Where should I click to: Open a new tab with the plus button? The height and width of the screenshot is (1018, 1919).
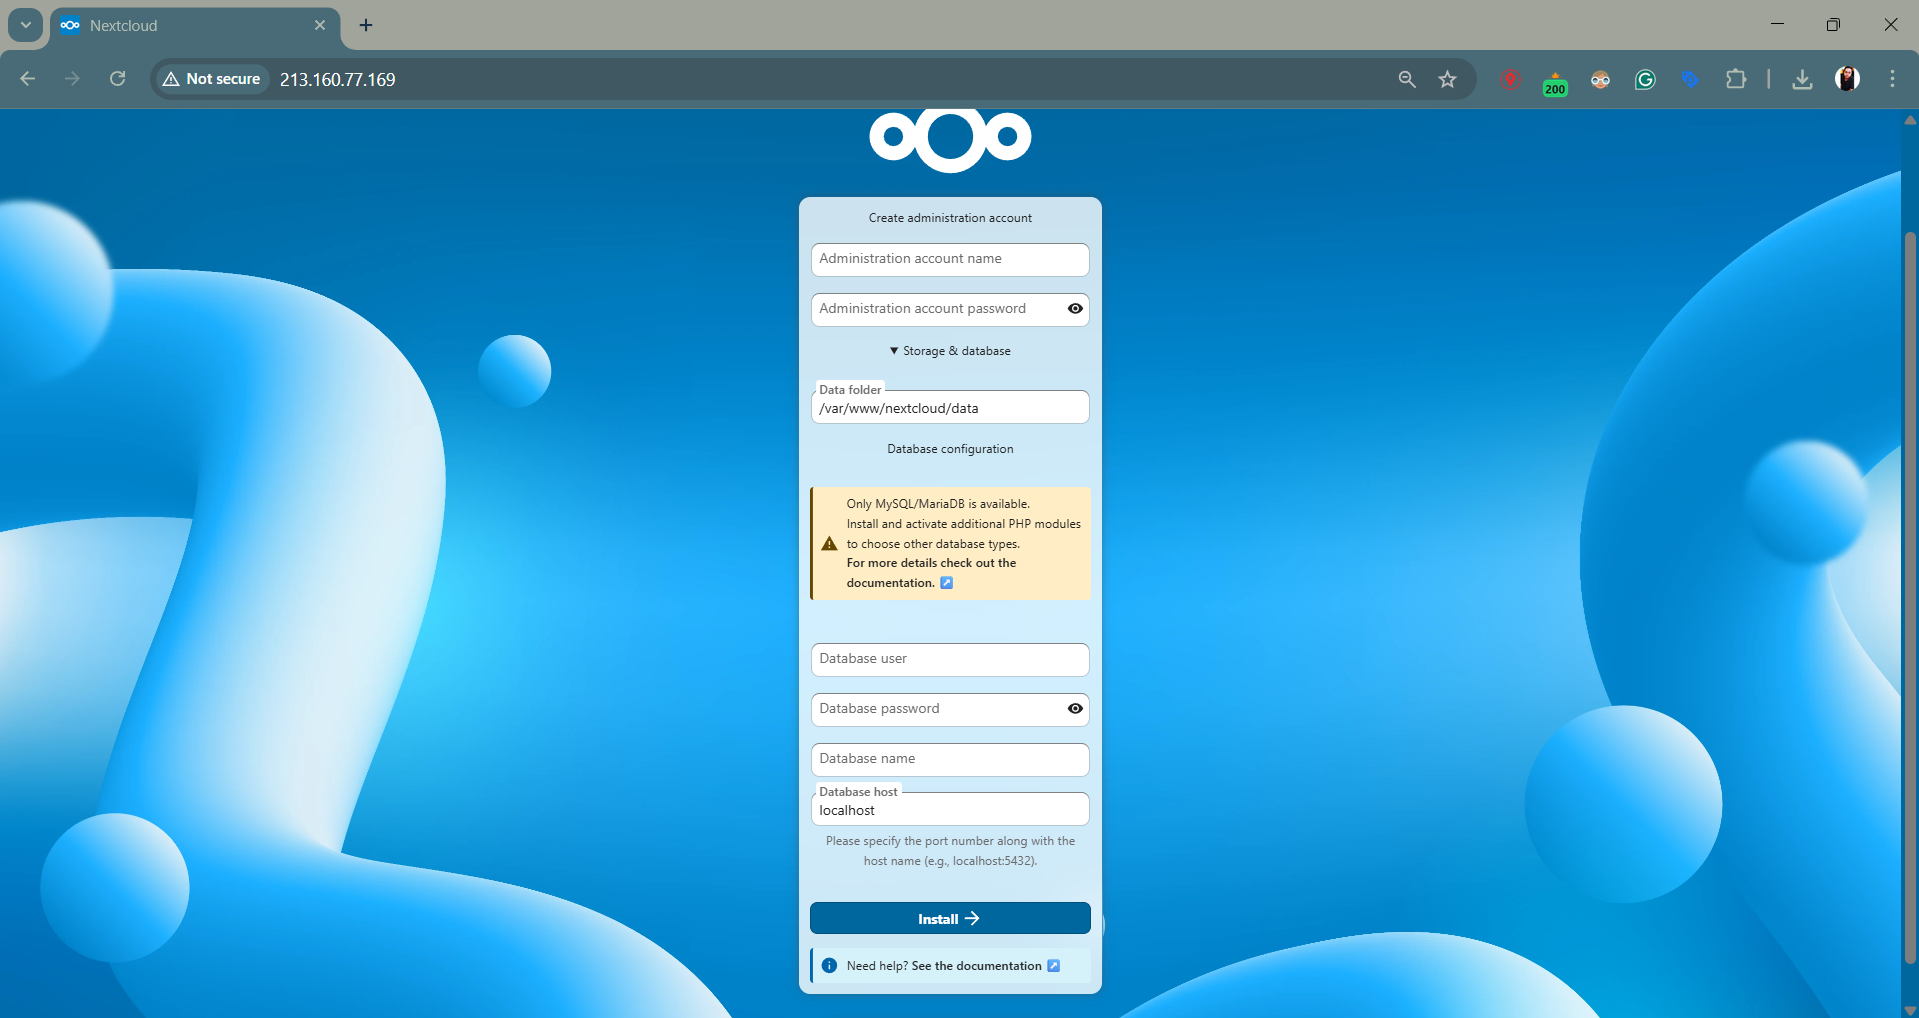(366, 25)
